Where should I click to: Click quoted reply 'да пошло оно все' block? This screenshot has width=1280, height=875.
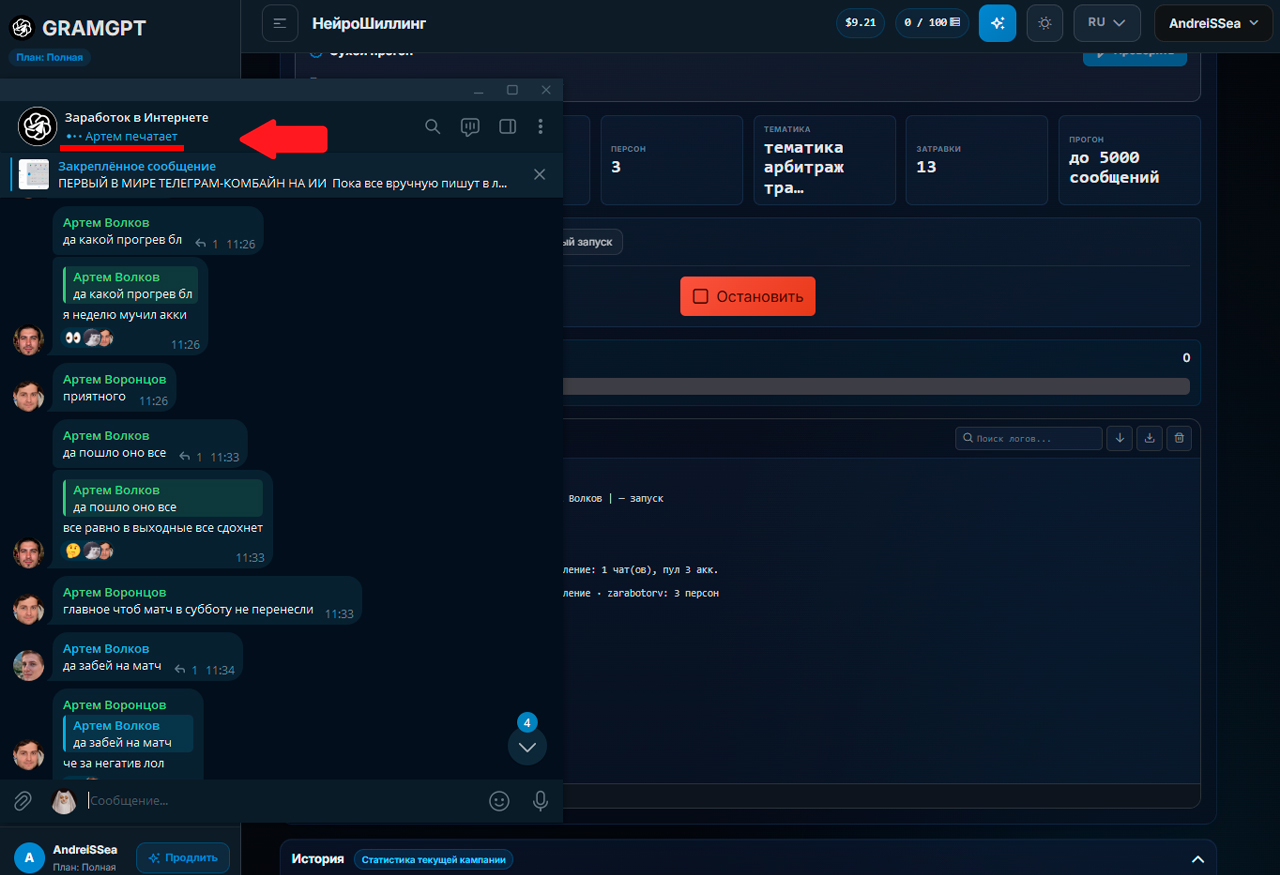163,498
